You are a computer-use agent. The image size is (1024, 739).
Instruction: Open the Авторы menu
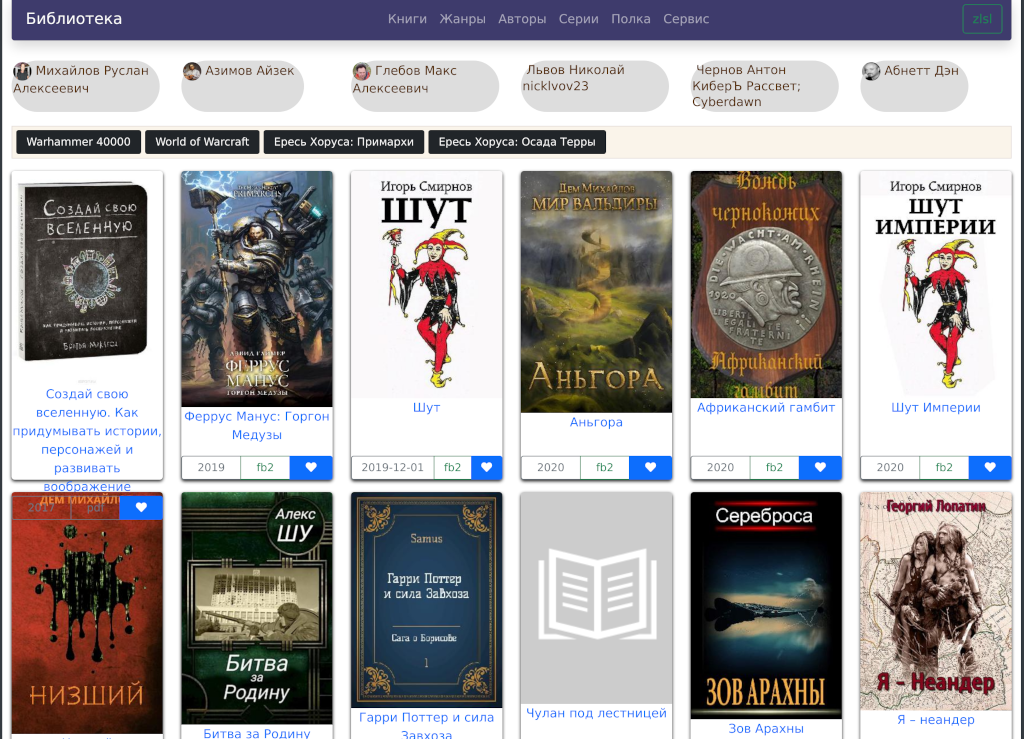click(x=522, y=19)
